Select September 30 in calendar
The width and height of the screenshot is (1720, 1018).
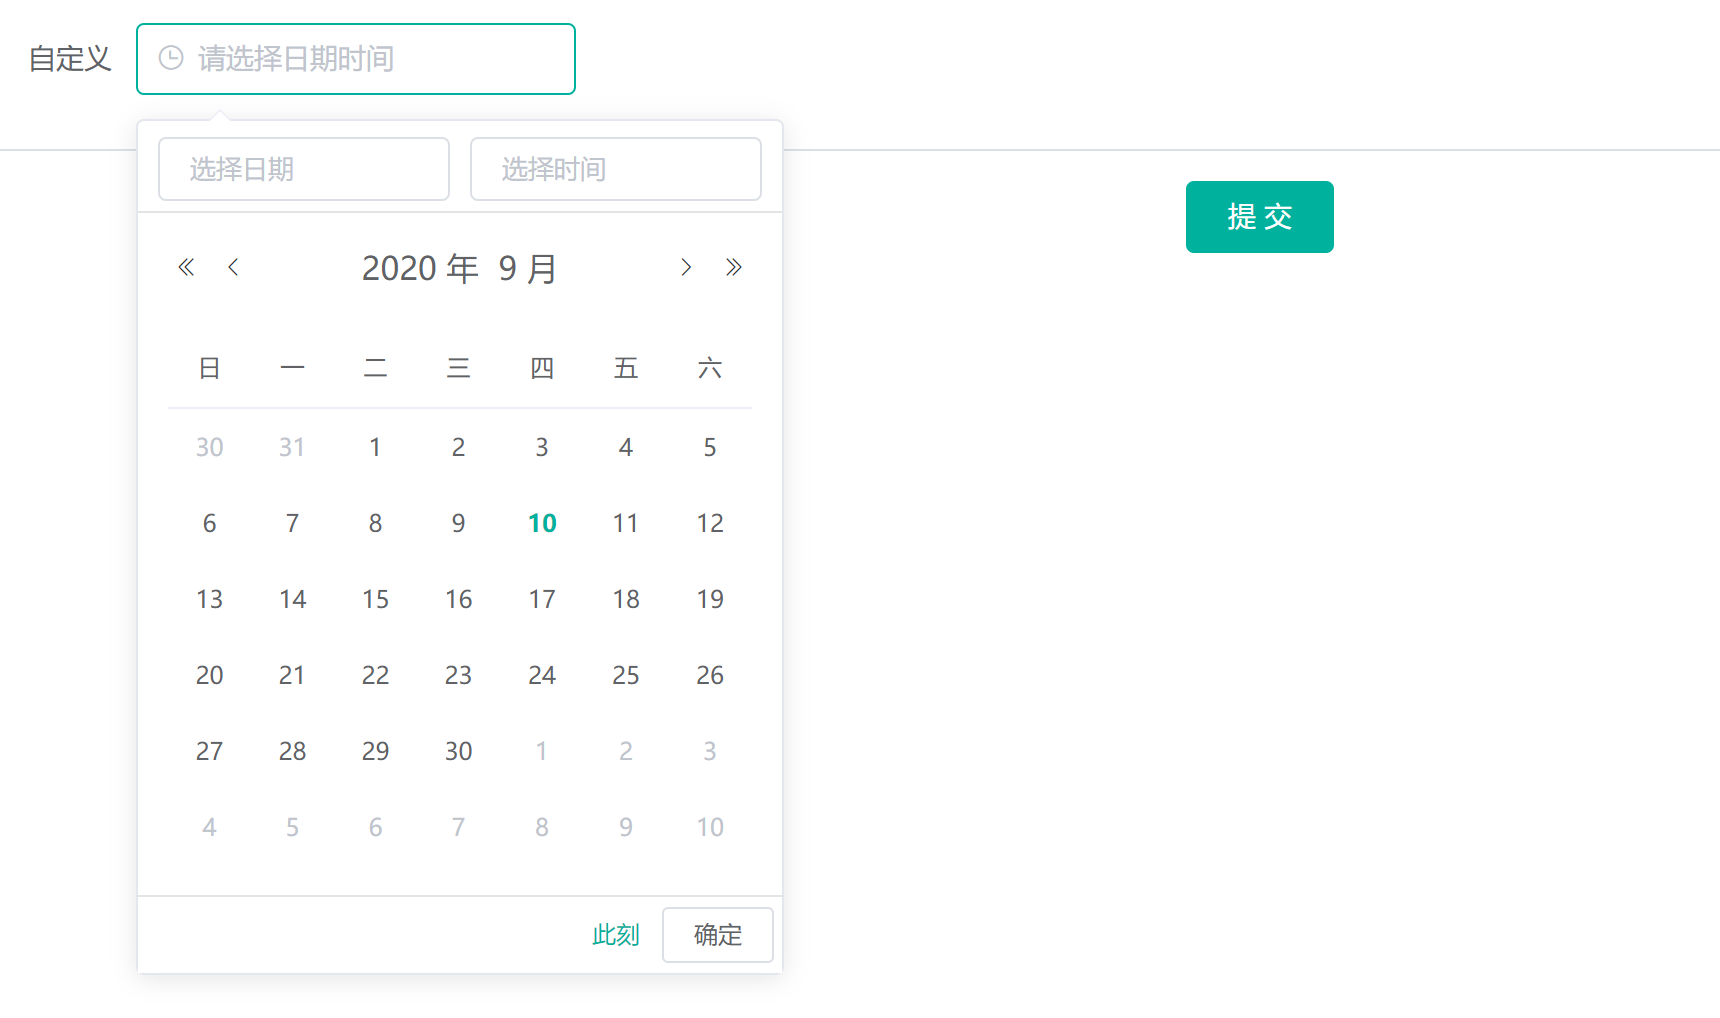(x=458, y=751)
